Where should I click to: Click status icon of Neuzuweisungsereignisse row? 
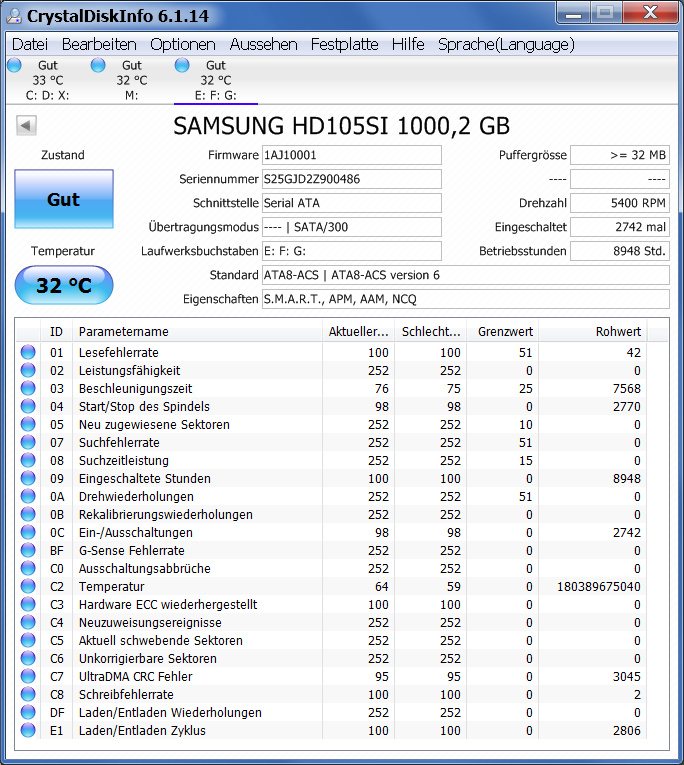tap(28, 622)
